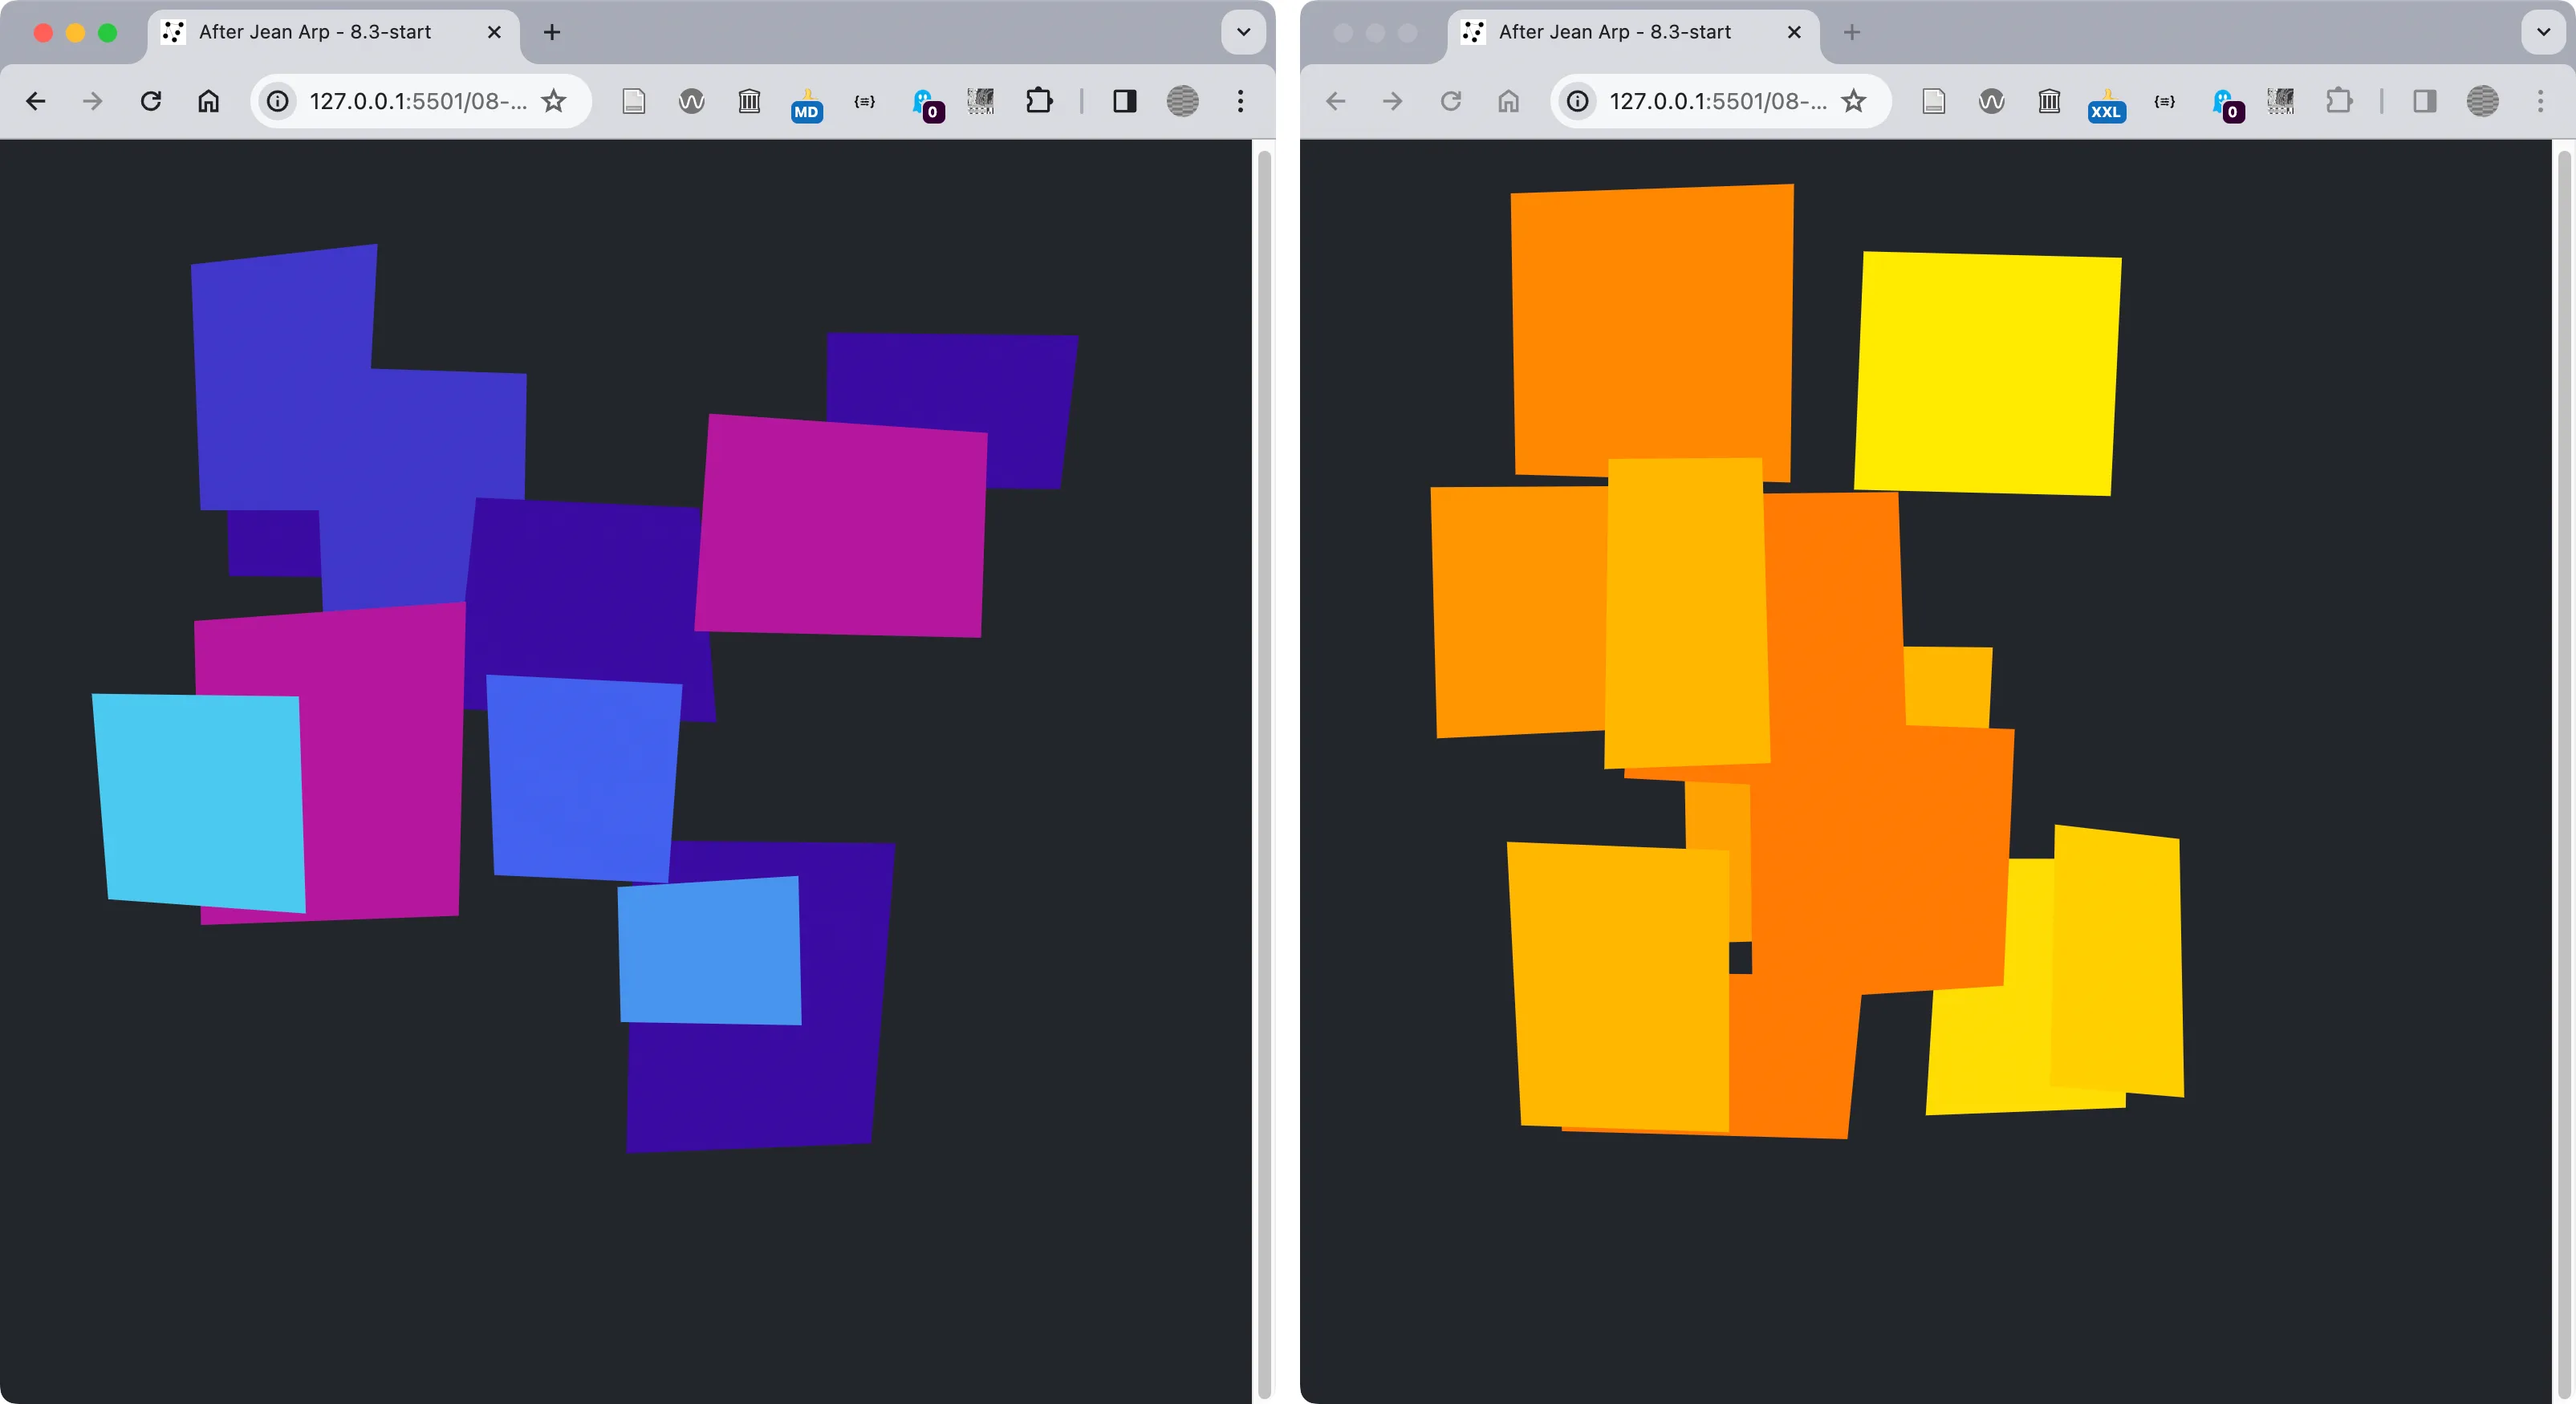Reload the page in the left window
This screenshot has height=1404, width=2576.
151,102
